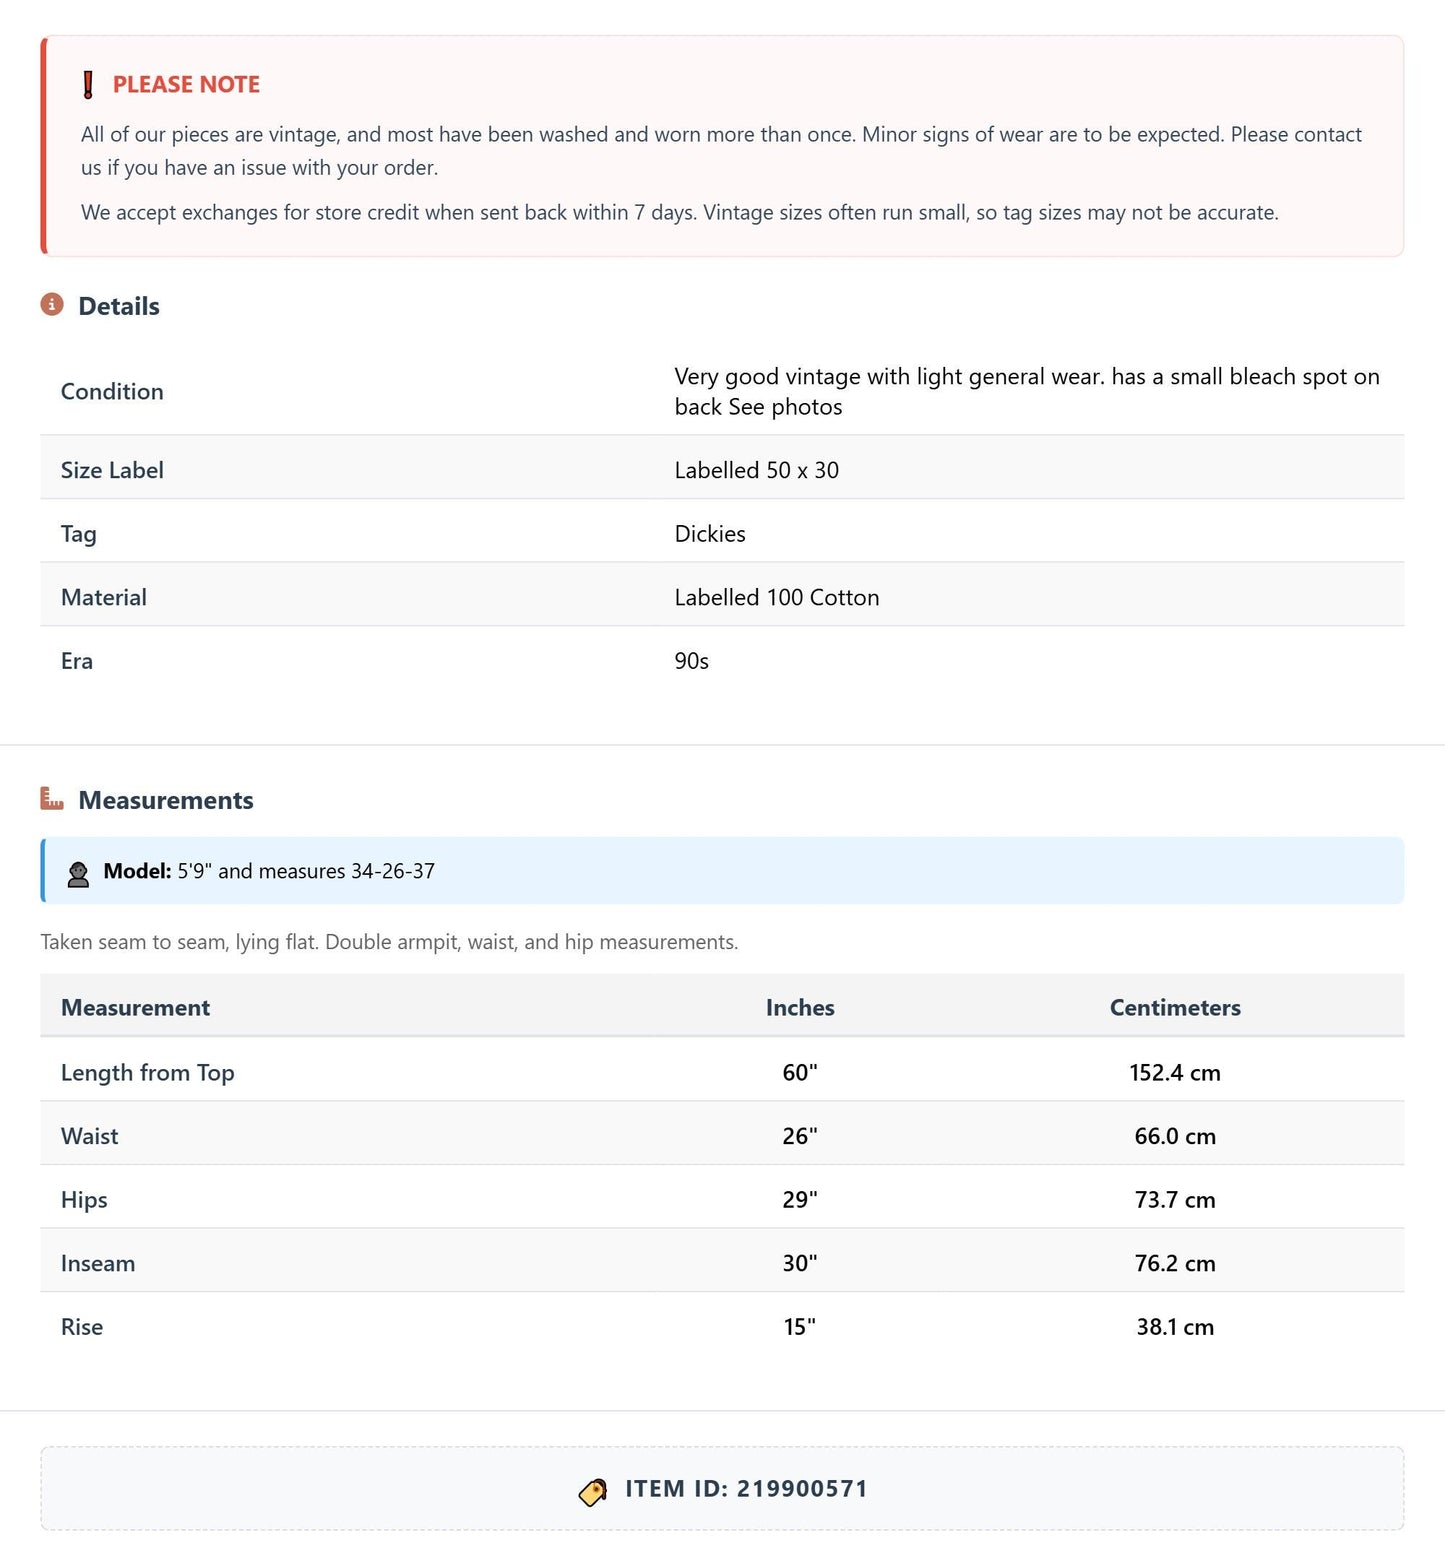Click the Condition description text
Viewport: 1445px width, 1566px height.
(1027, 391)
